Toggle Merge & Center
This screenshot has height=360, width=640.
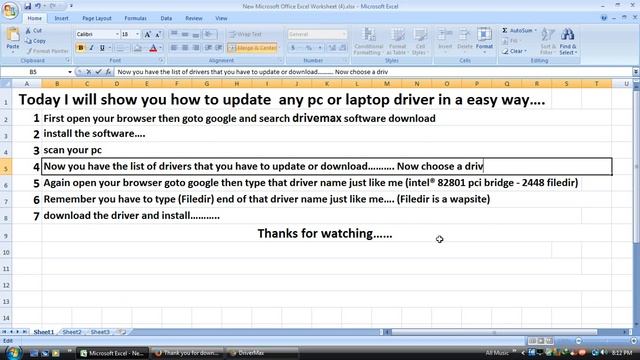tap(252, 48)
